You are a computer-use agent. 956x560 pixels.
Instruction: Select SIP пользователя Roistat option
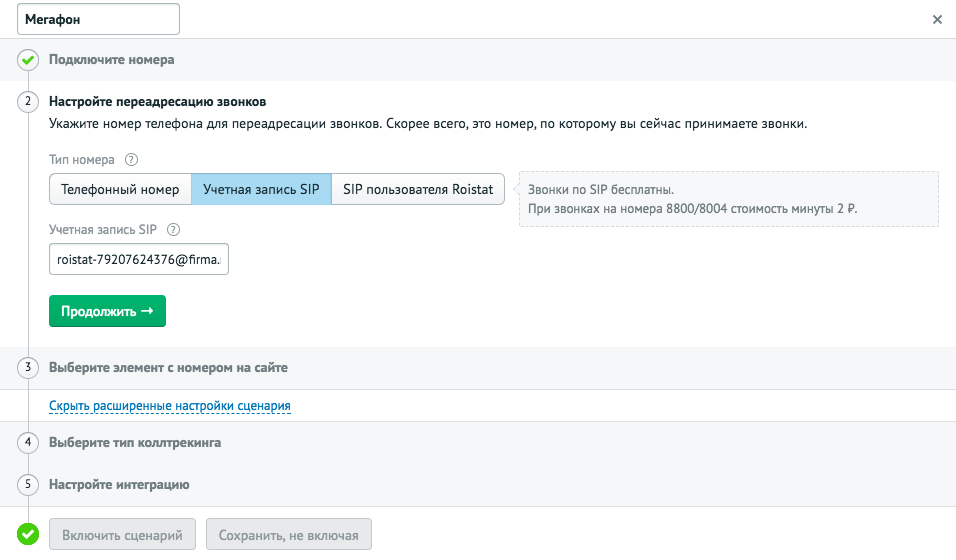(x=418, y=189)
